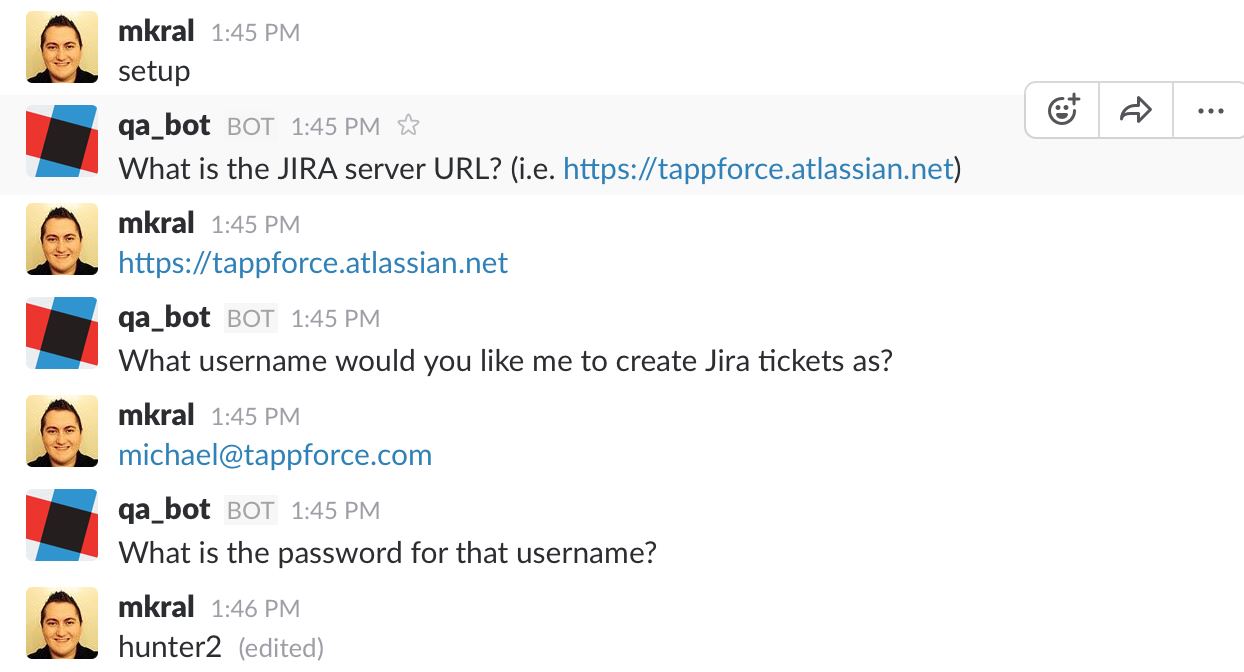Open qa_bot avatar beside the username question

coord(62,333)
